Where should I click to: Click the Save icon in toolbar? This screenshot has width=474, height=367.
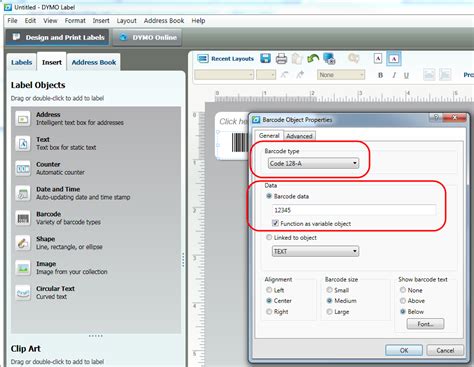(265, 58)
